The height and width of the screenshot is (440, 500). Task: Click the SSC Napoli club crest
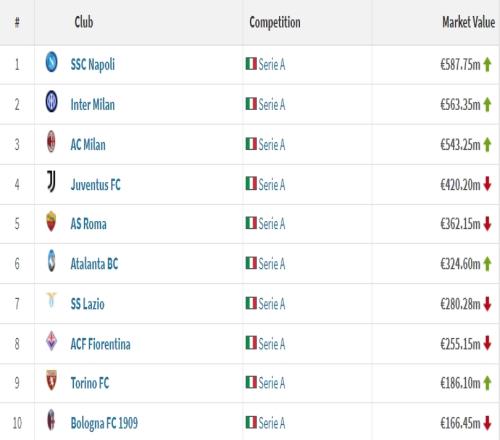[51, 62]
